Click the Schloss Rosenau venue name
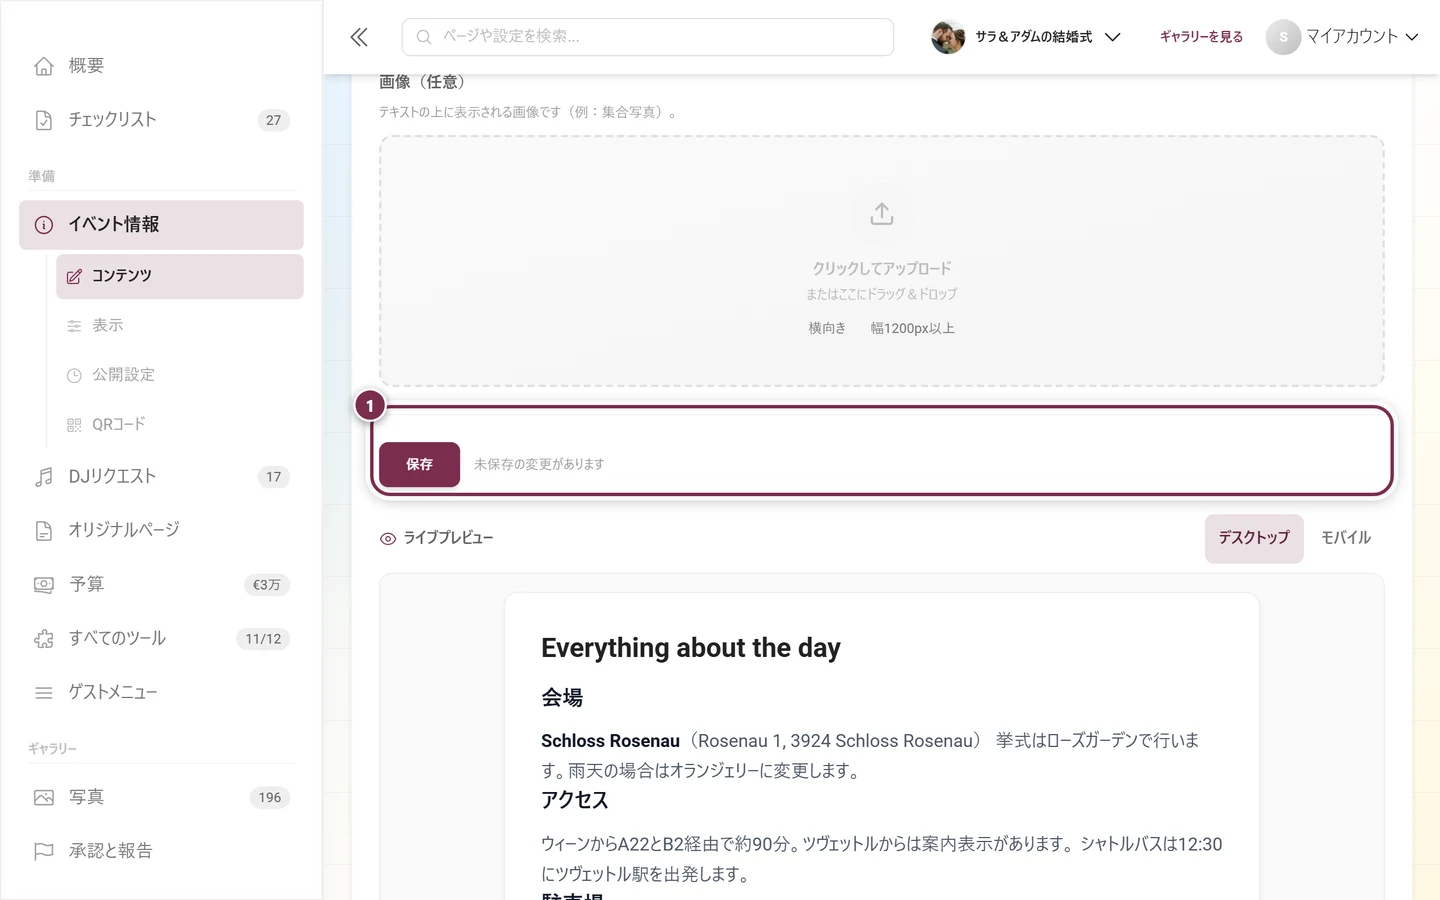The image size is (1440, 900). pos(610,741)
